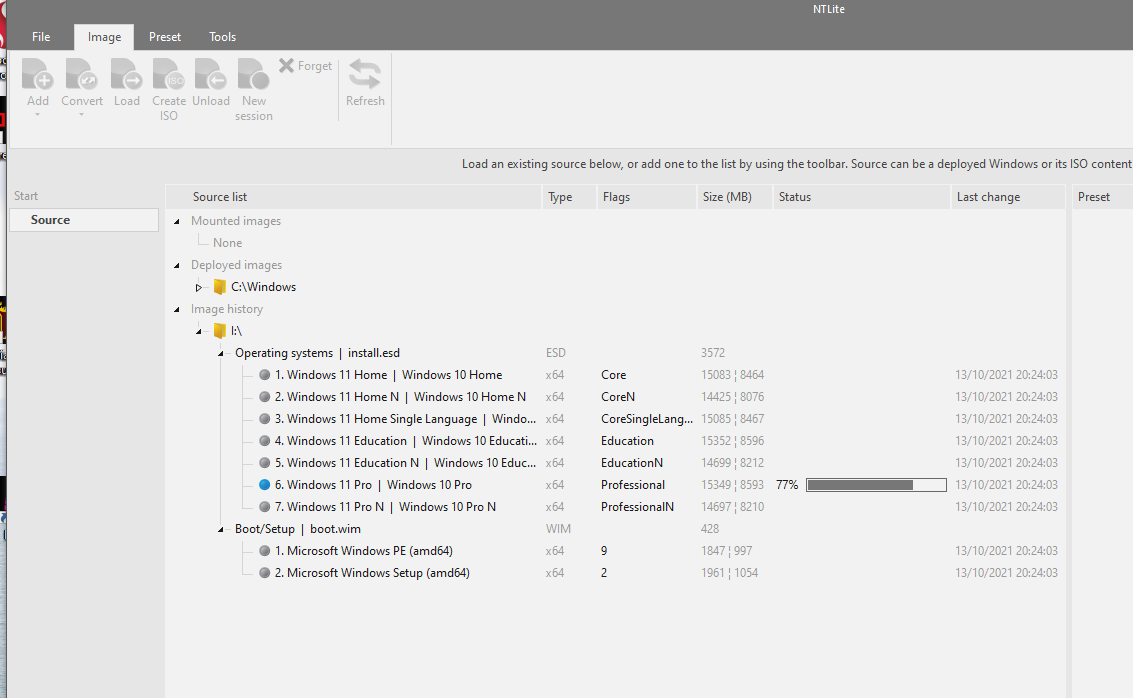Sort by Flags column header
Viewport: 1133px width, 698px height.
coord(647,197)
